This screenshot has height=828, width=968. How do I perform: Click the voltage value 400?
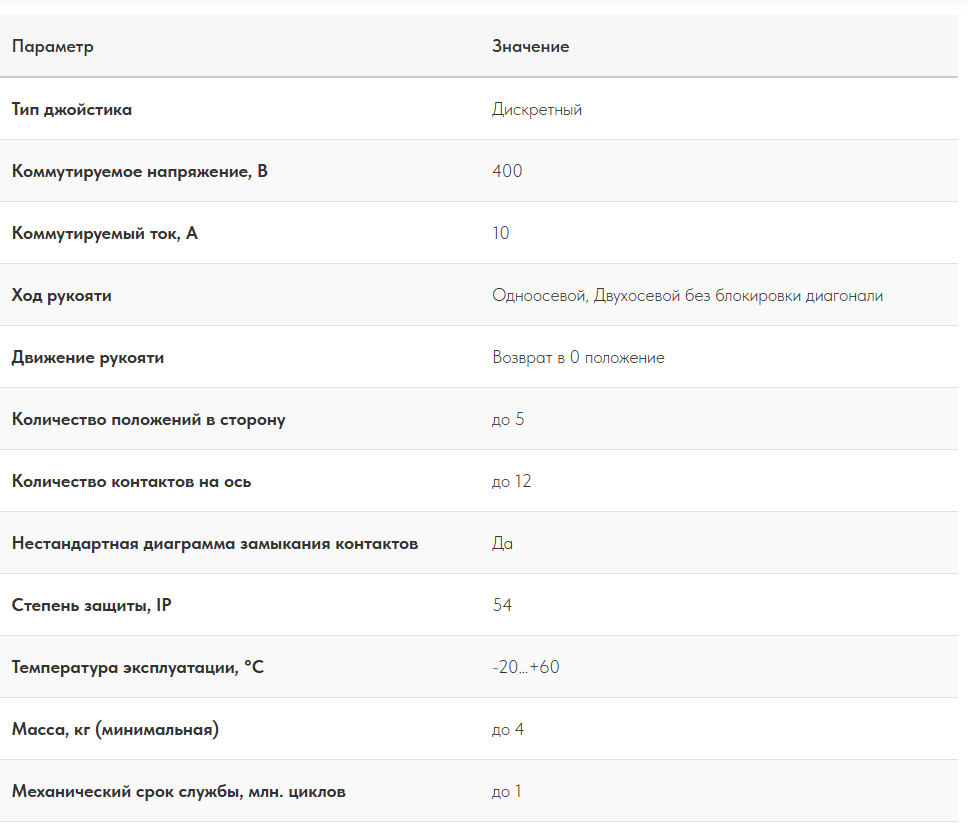pos(507,172)
